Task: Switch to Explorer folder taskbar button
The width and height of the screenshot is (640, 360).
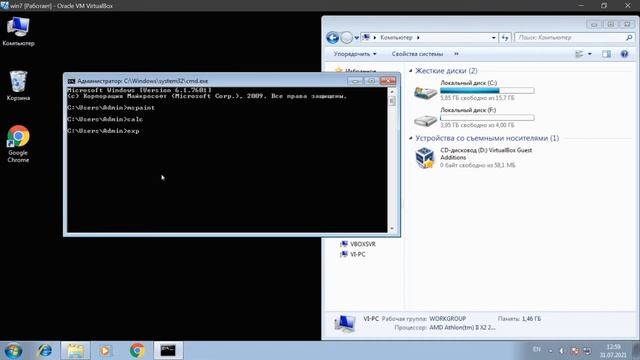Action: (x=76, y=351)
